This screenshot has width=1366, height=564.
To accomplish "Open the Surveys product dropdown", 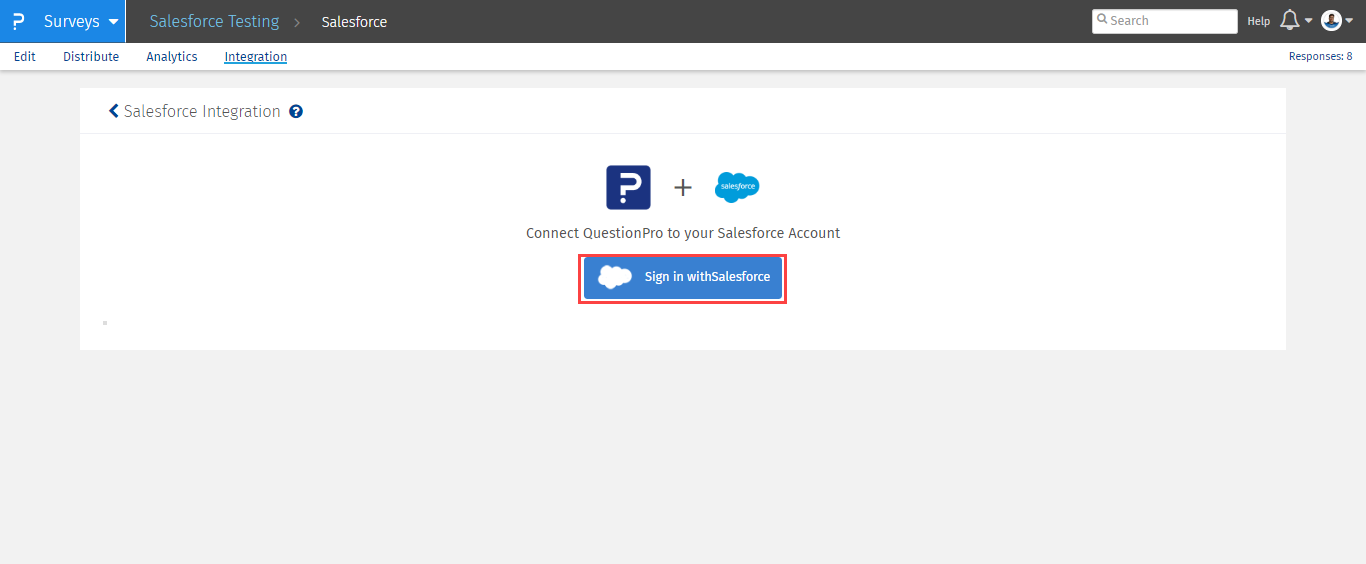I will pyautogui.click(x=80, y=21).
